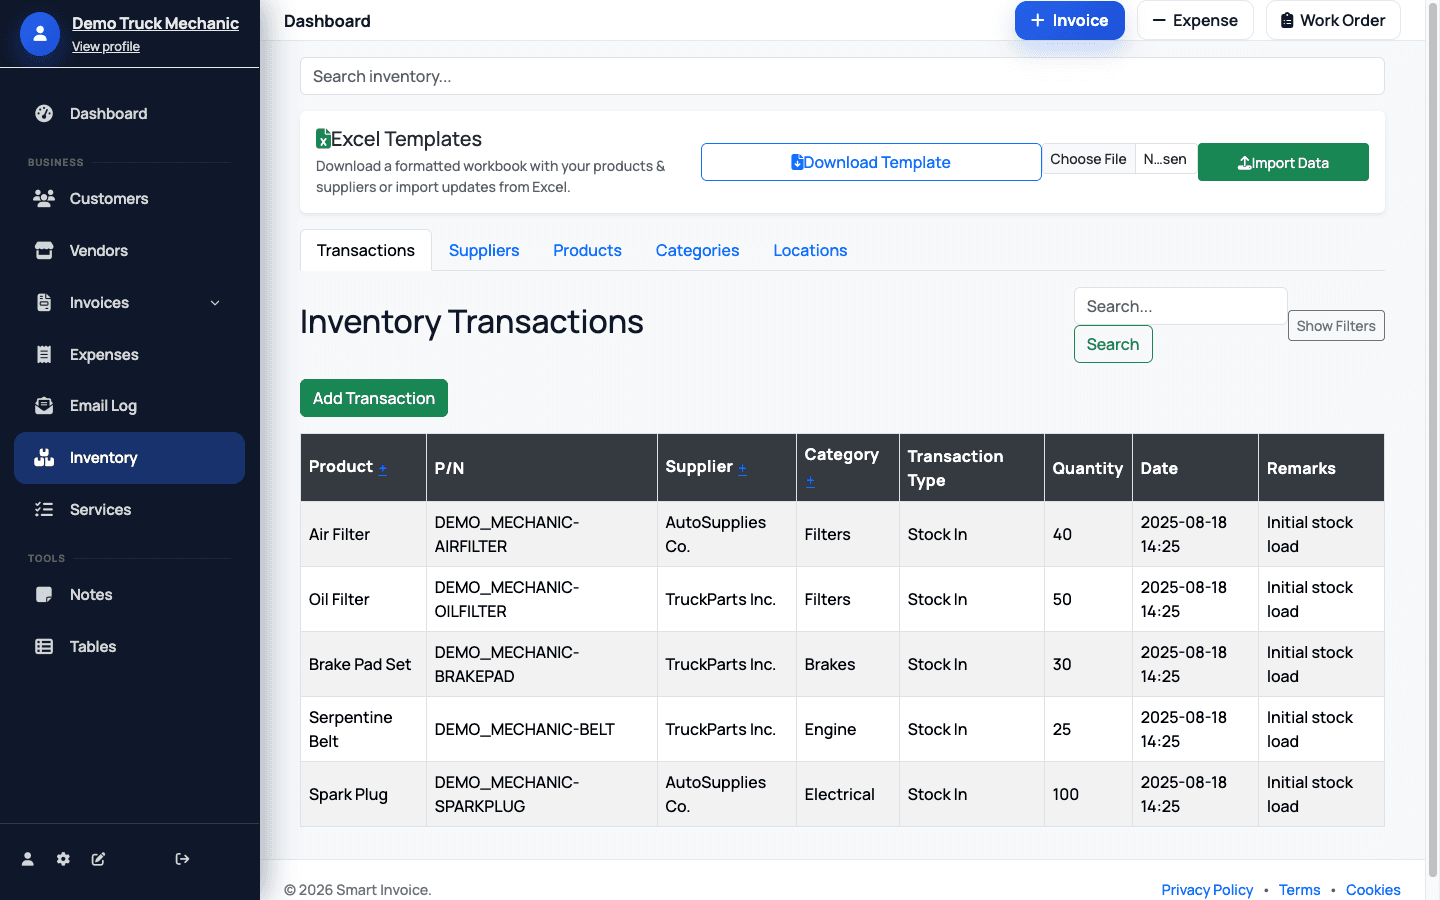The height and width of the screenshot is (900, 1440).
Task: Click Download Template button
Action: pyautogui.click(x=871, y=162)
